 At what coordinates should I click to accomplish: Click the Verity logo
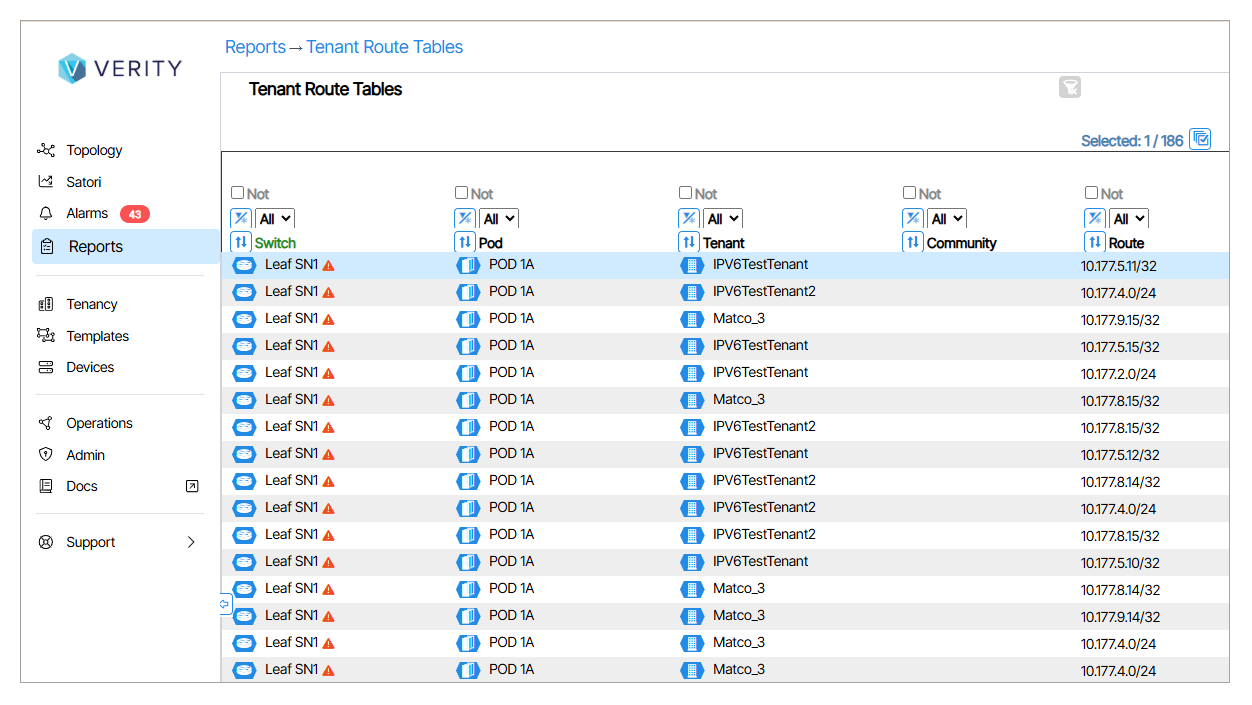120,68
